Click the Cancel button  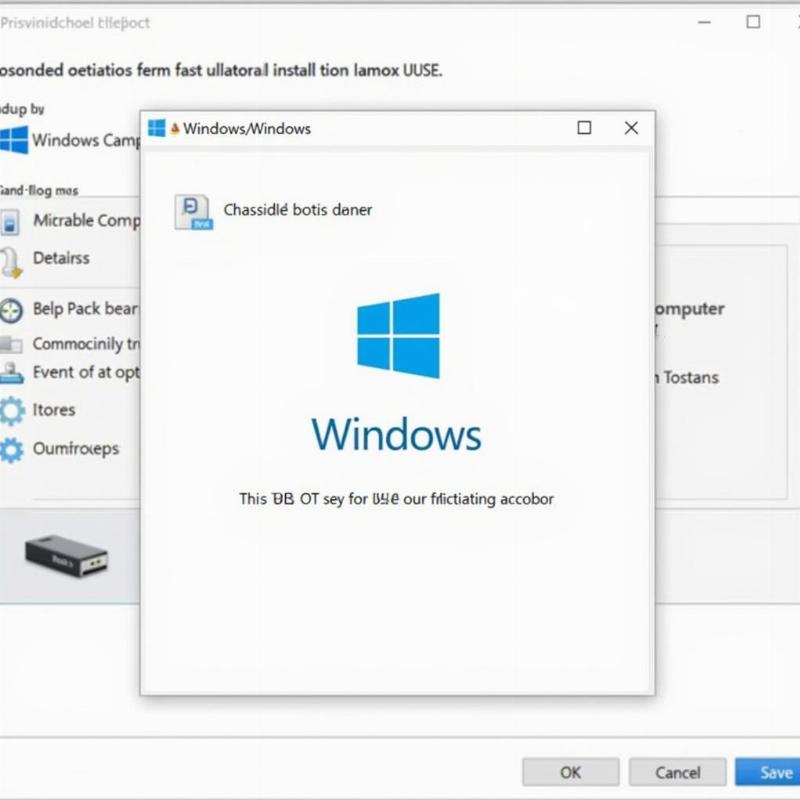click(678, 773)
